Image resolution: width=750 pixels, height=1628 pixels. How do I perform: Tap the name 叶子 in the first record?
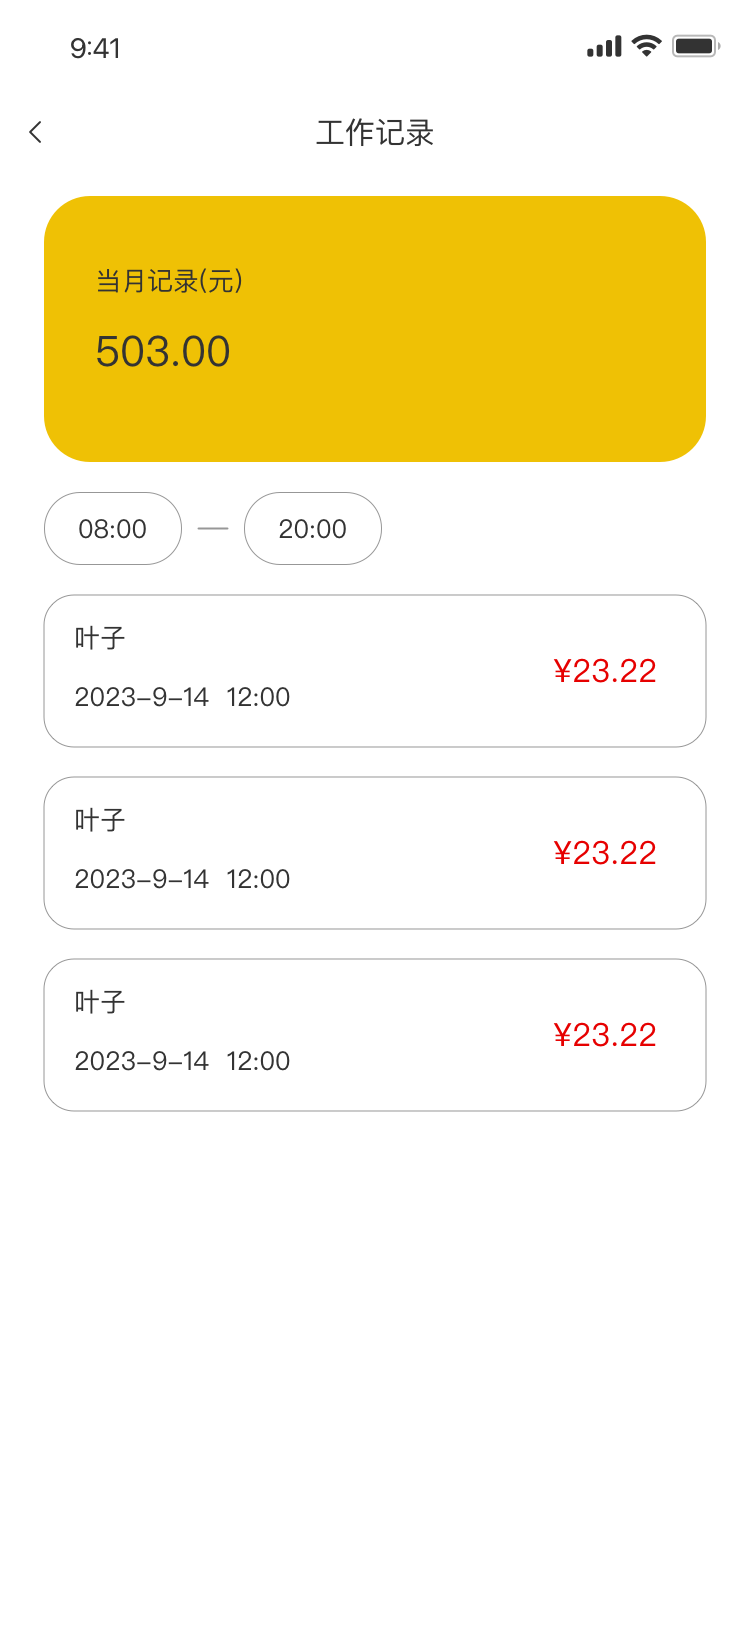point(100,638)
